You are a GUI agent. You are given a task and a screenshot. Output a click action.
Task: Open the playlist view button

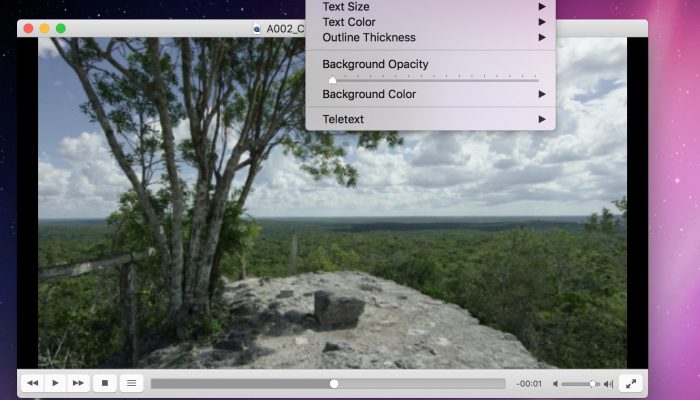(131, 383)
